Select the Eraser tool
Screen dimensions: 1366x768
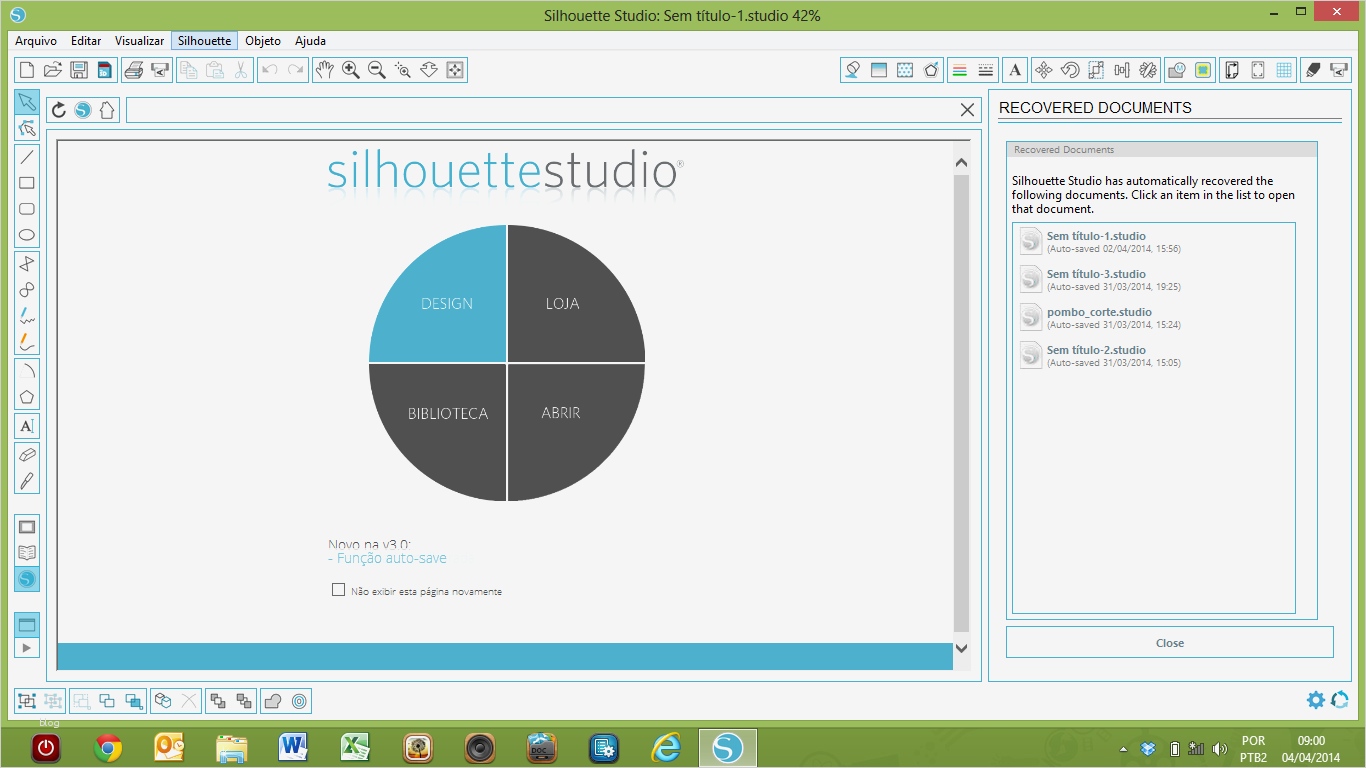tap(27, 453)
